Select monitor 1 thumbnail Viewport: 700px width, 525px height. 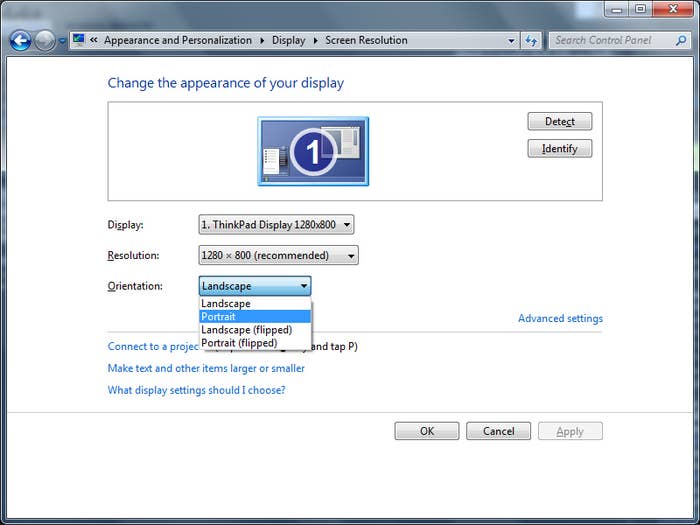pos(313,151)
